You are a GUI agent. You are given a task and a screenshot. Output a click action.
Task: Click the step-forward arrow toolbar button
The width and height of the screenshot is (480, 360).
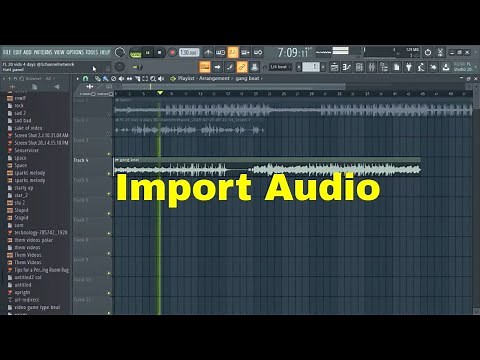tap(217, 67)
